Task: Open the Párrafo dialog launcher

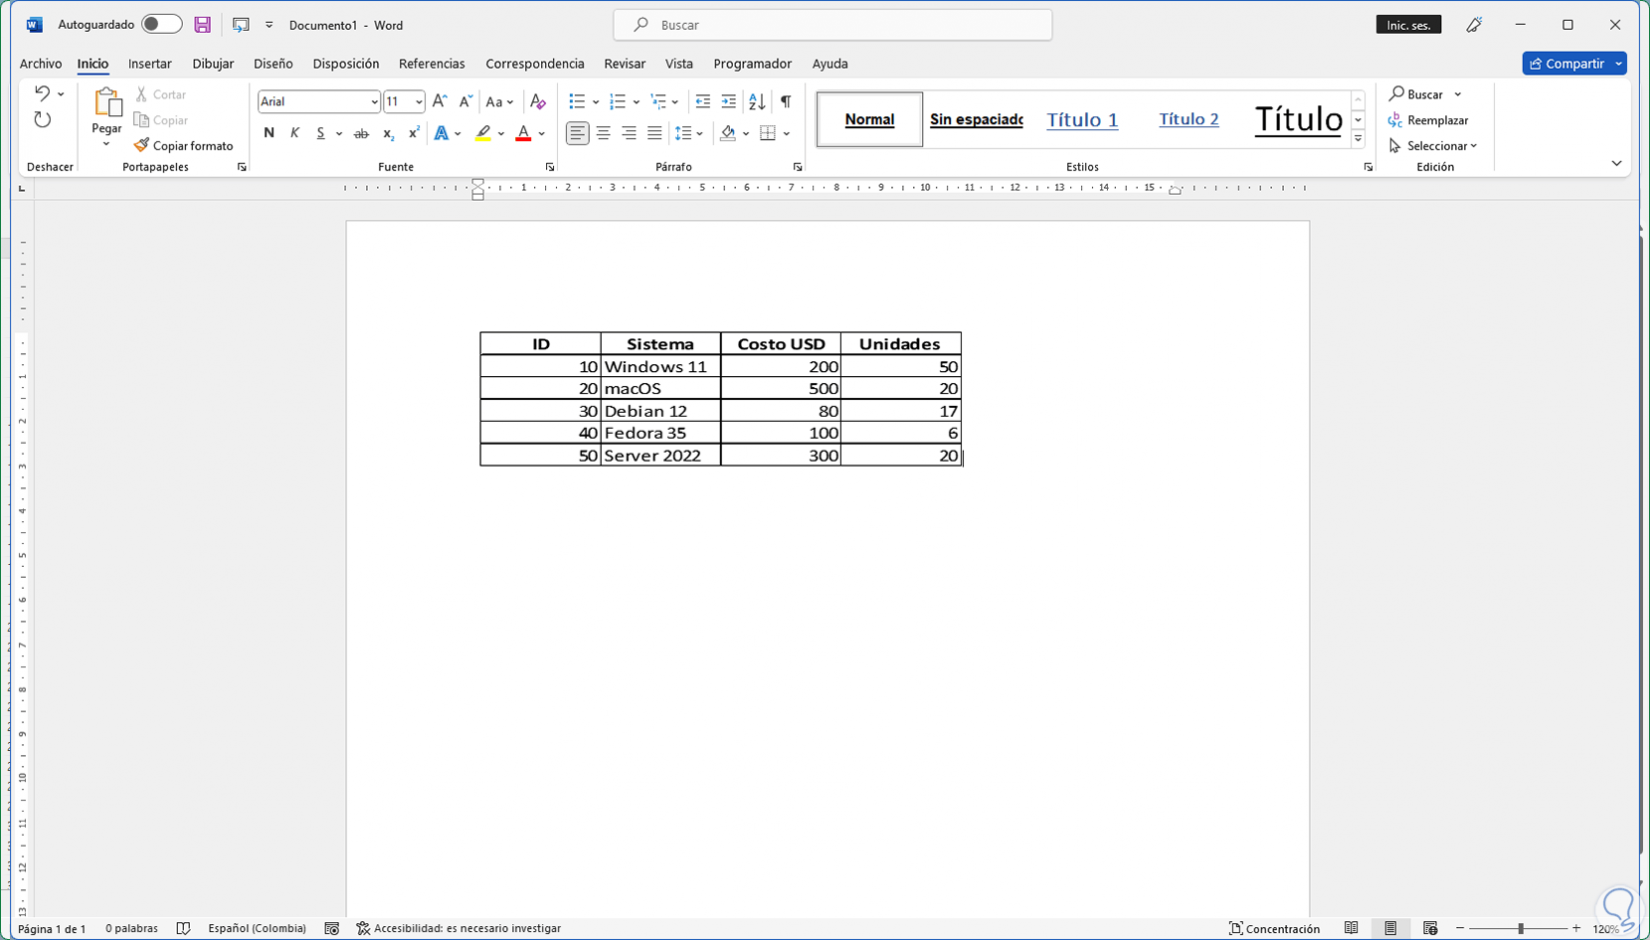Action: tap(798, 167)
